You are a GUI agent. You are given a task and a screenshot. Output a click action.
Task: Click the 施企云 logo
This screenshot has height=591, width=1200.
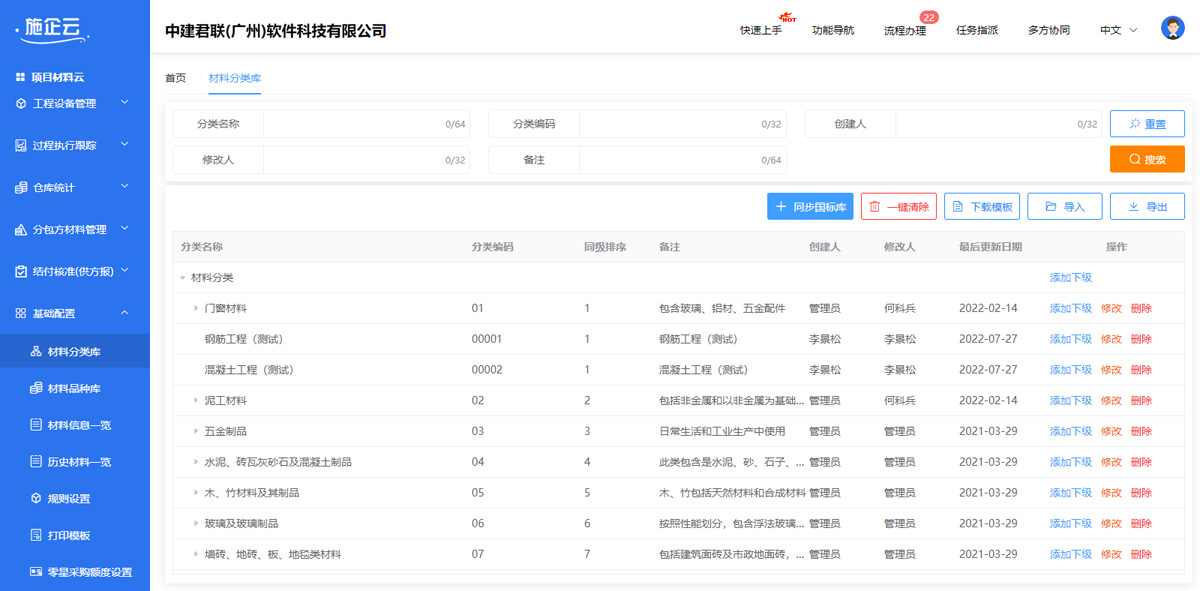[53, 30]
